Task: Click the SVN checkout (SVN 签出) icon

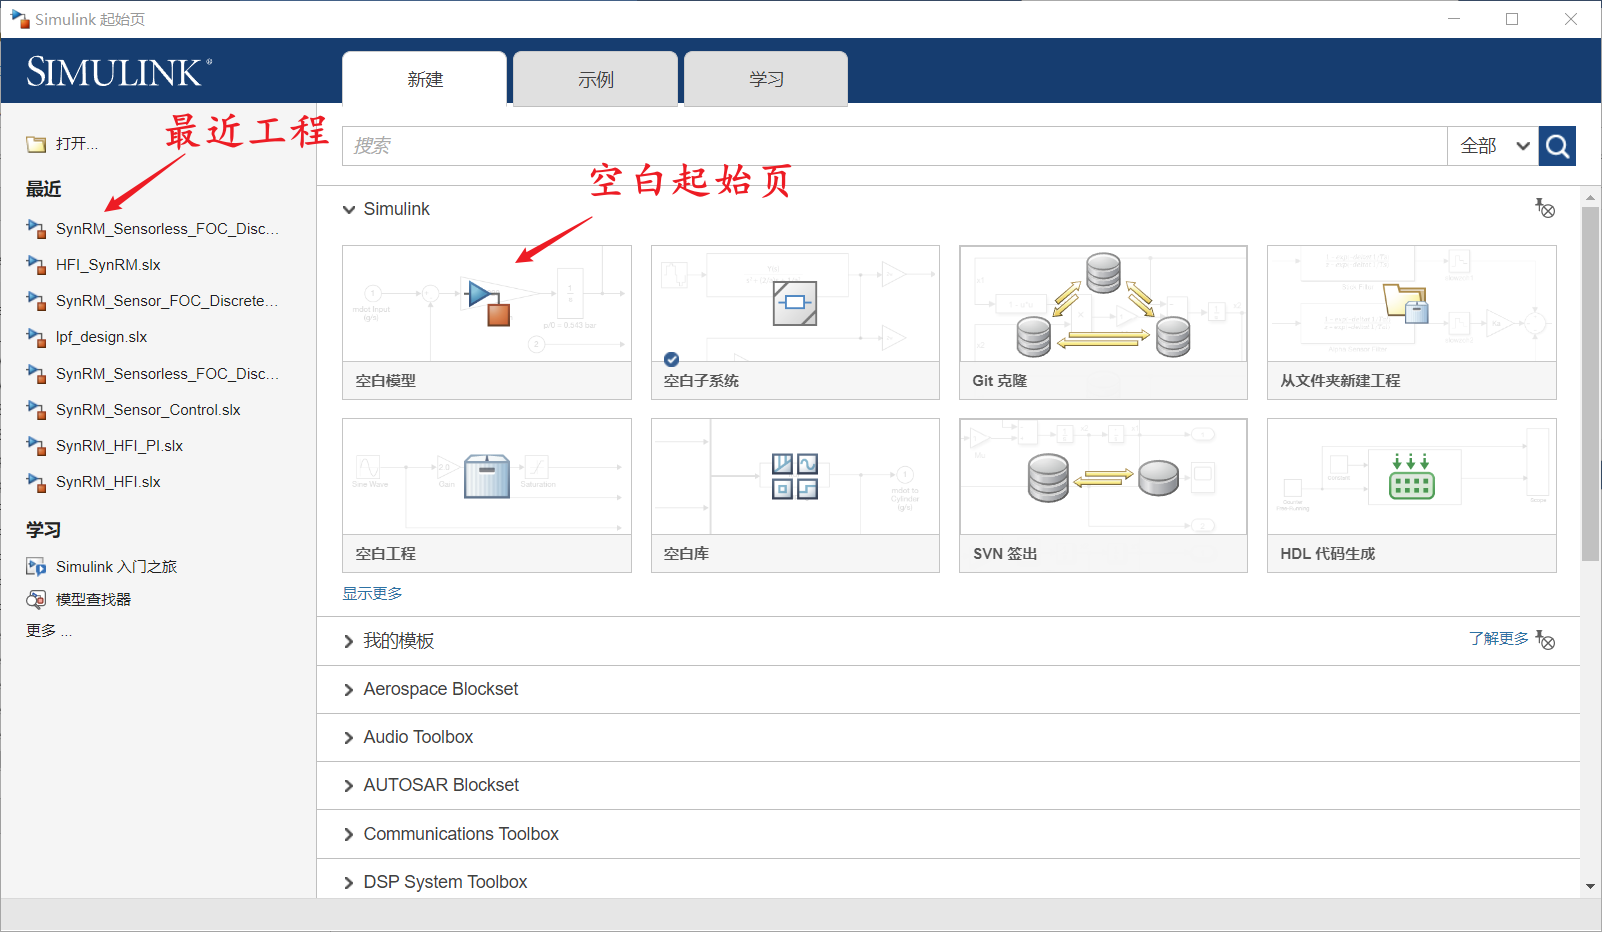Action: pyautogui.click(x=1103, y=477)
